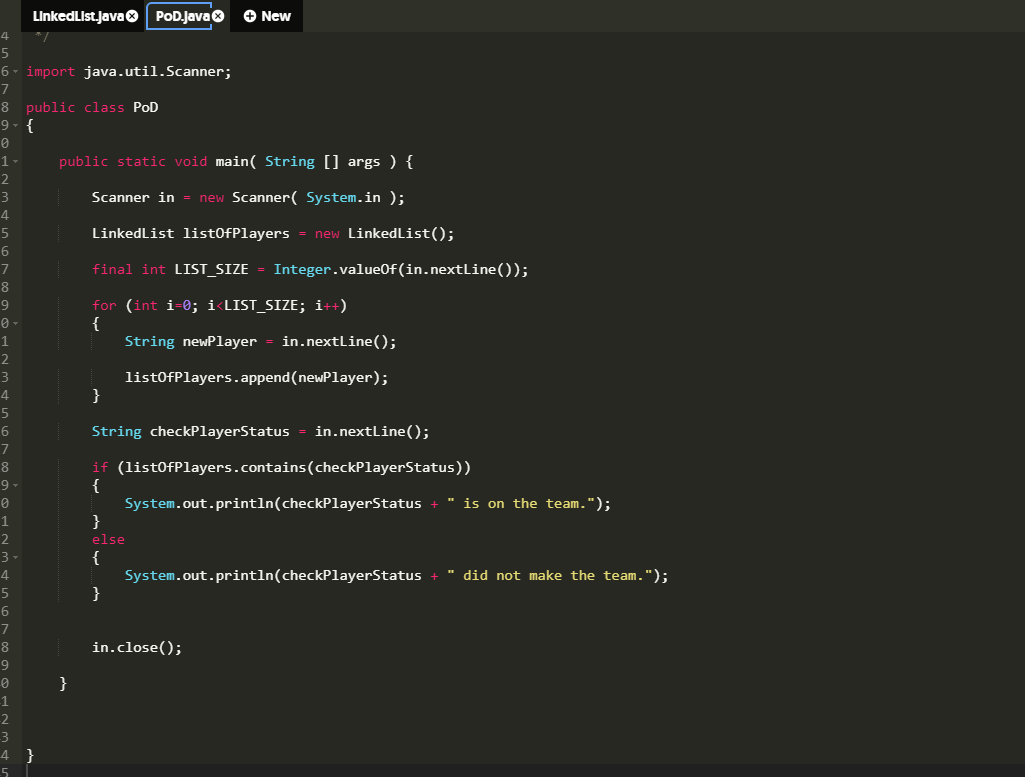The image size is (1025, 777).
Task: Collapse the for loop block fold arrow
Action: (16, 323)
